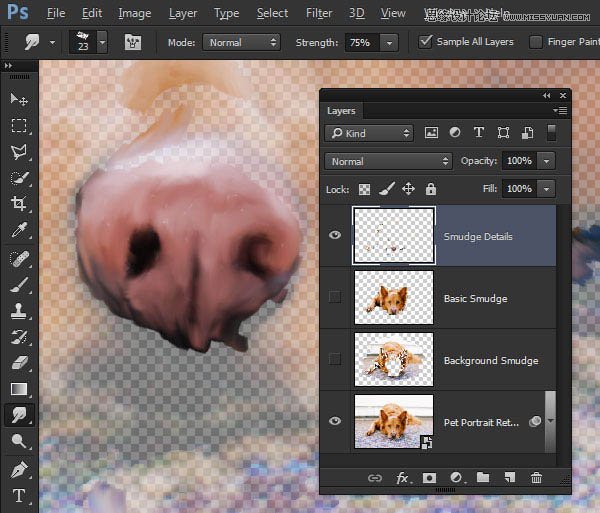Viewport: 600px width, 513px height.
Task: Select the Eyedropper tool
Action: (19, 230)
